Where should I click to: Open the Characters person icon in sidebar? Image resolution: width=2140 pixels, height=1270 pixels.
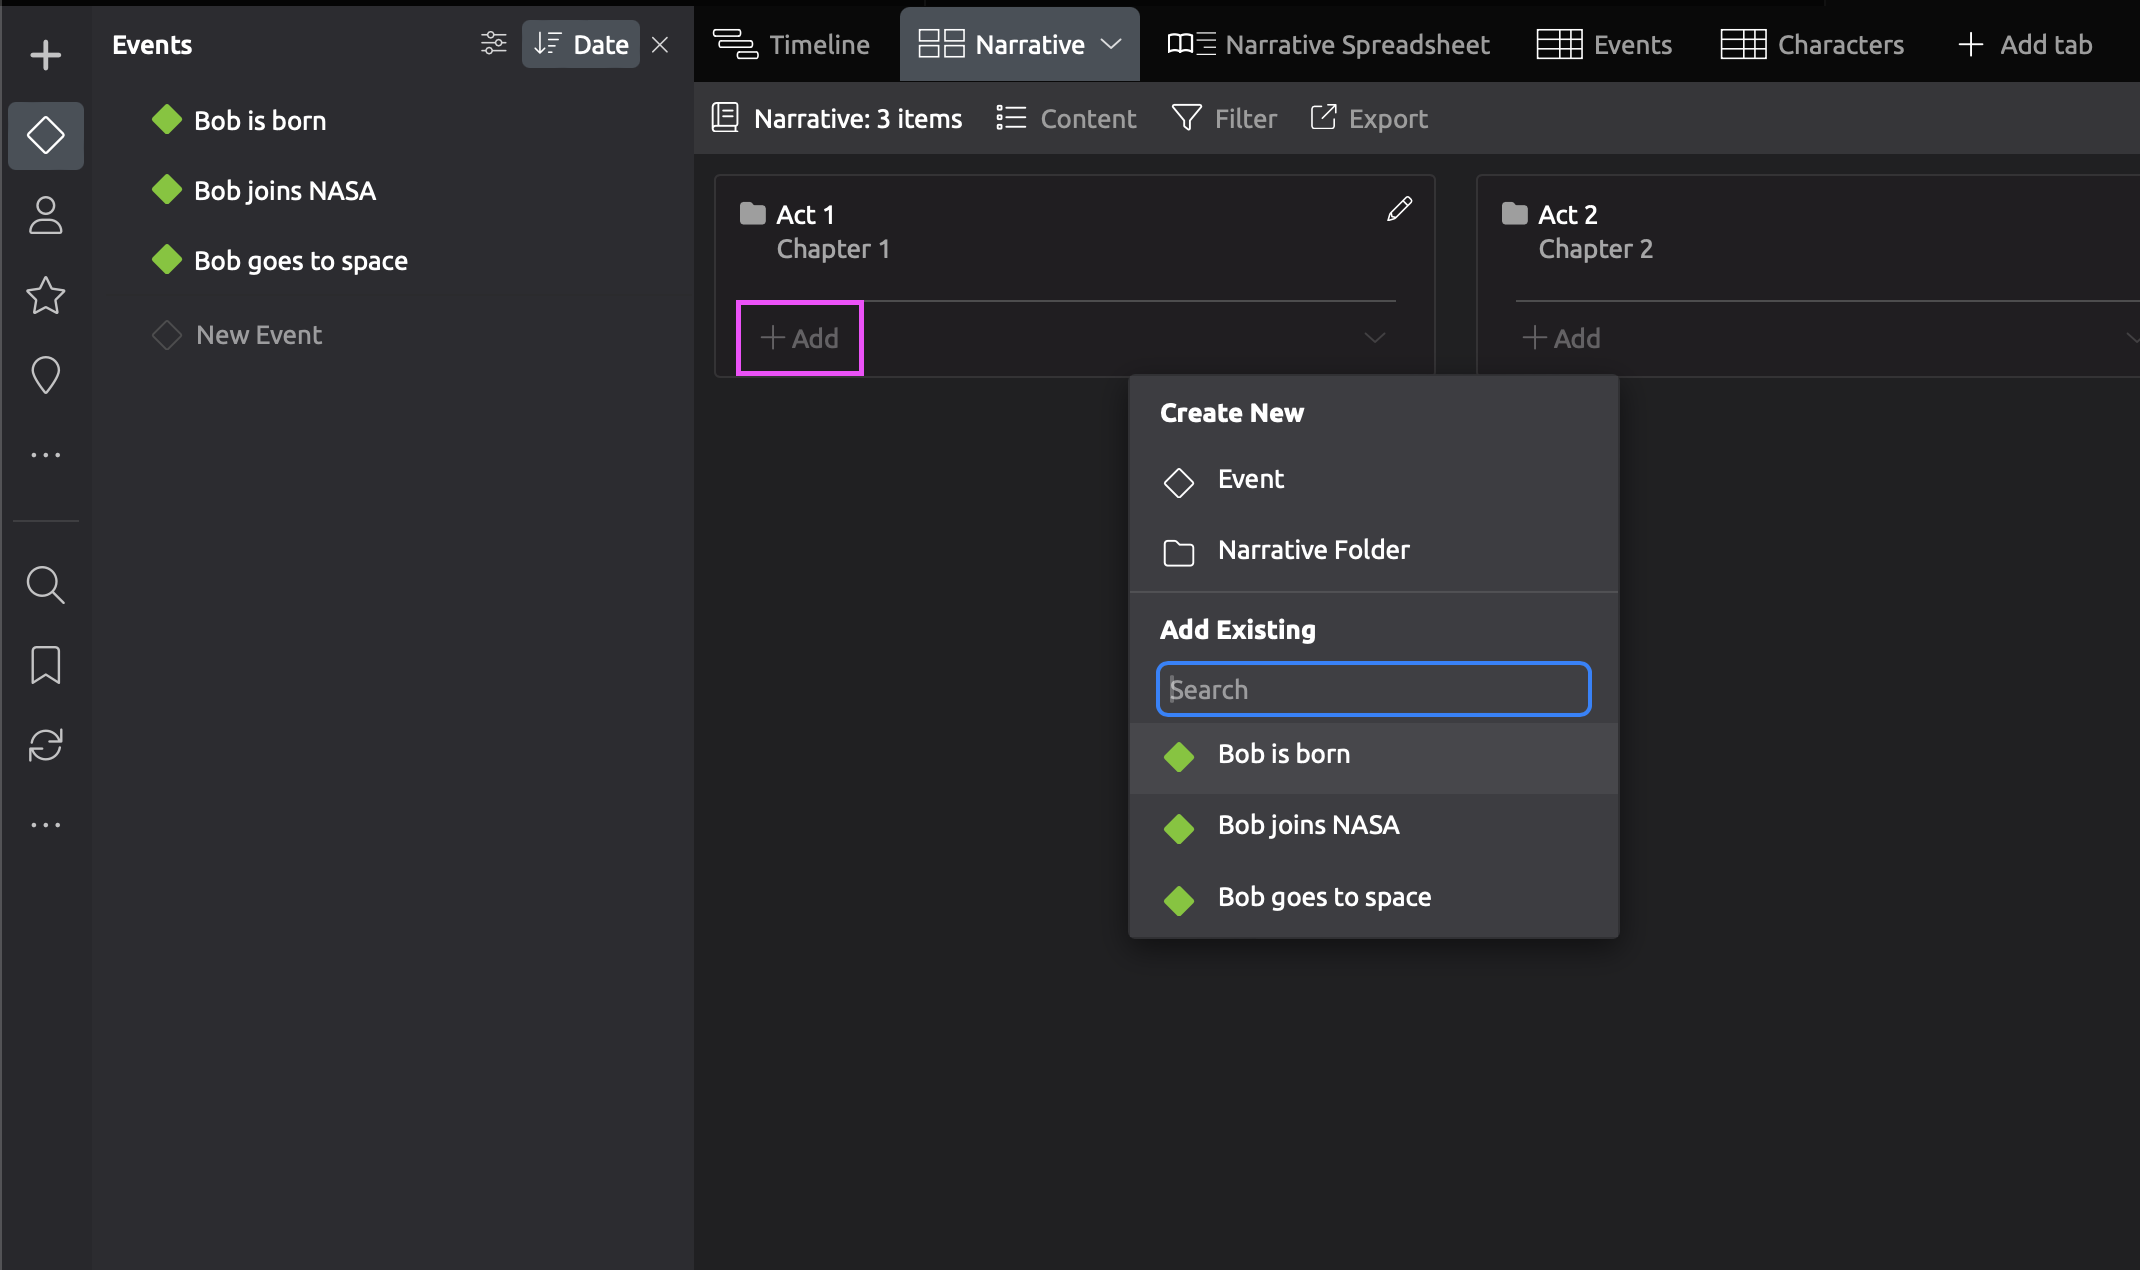click(x=45, y=215)
